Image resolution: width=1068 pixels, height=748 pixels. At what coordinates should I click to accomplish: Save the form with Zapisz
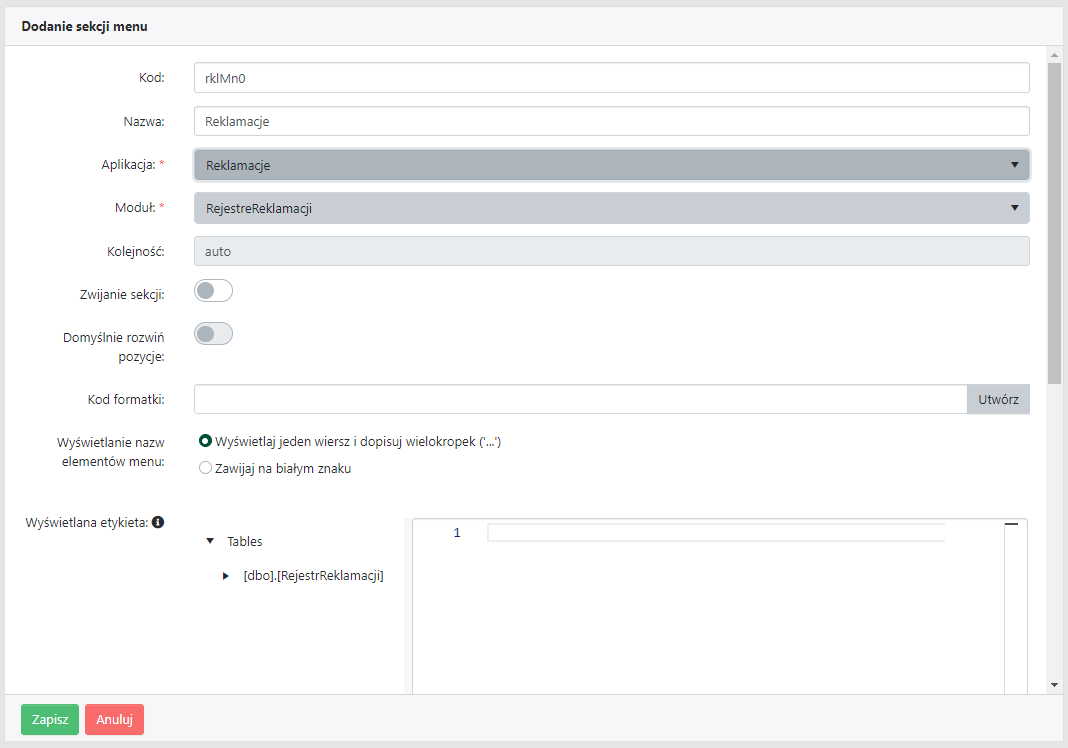click(x=50, y=720)
